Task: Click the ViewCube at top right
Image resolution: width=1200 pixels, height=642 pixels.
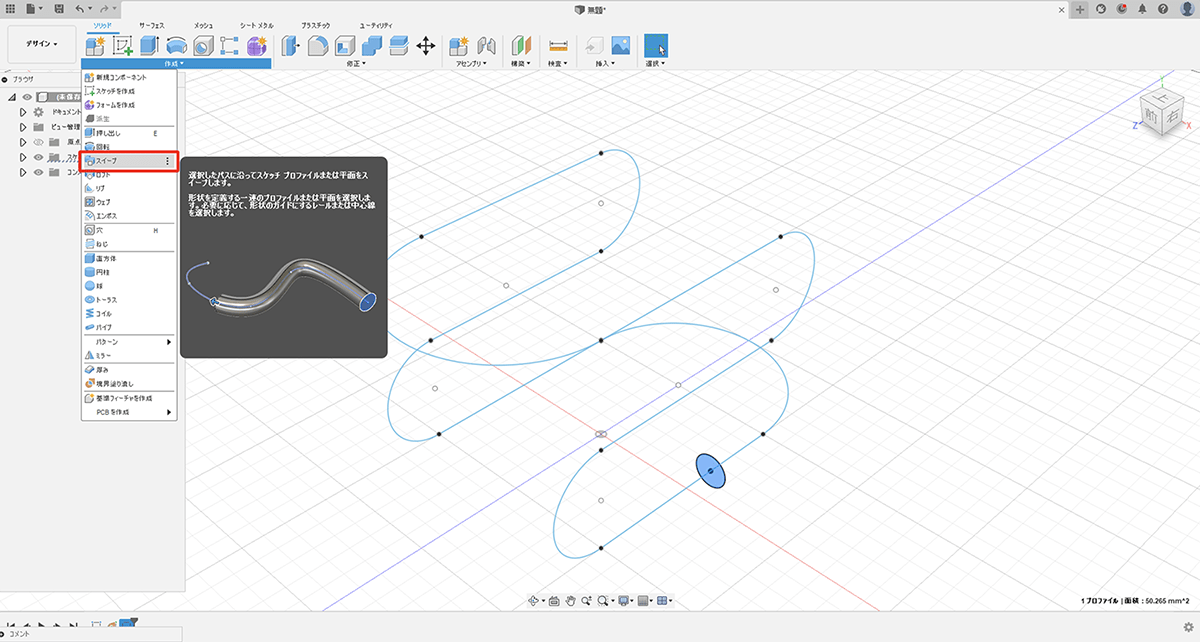Action: click(1164, 109)
